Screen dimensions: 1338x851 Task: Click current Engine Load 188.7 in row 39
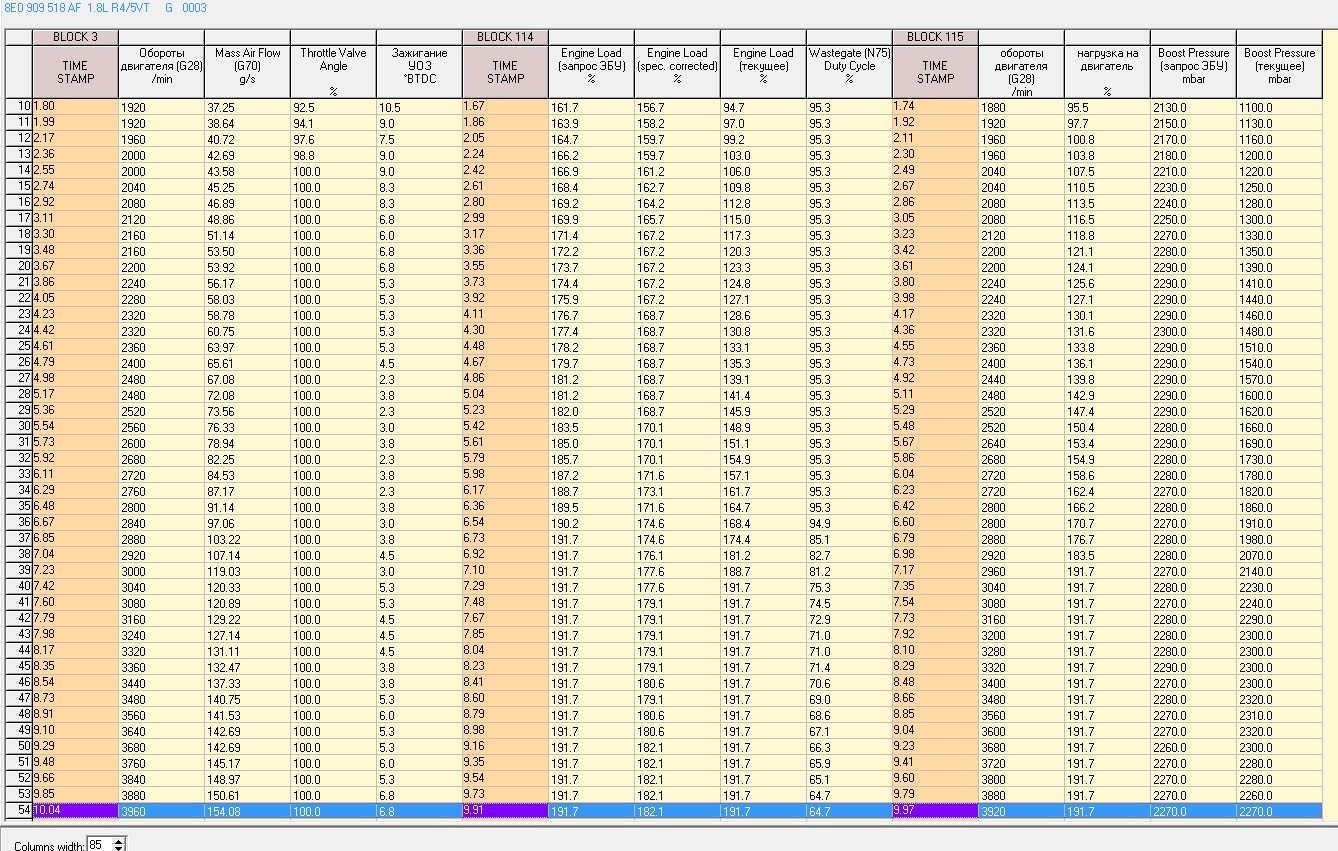(763, 570)
